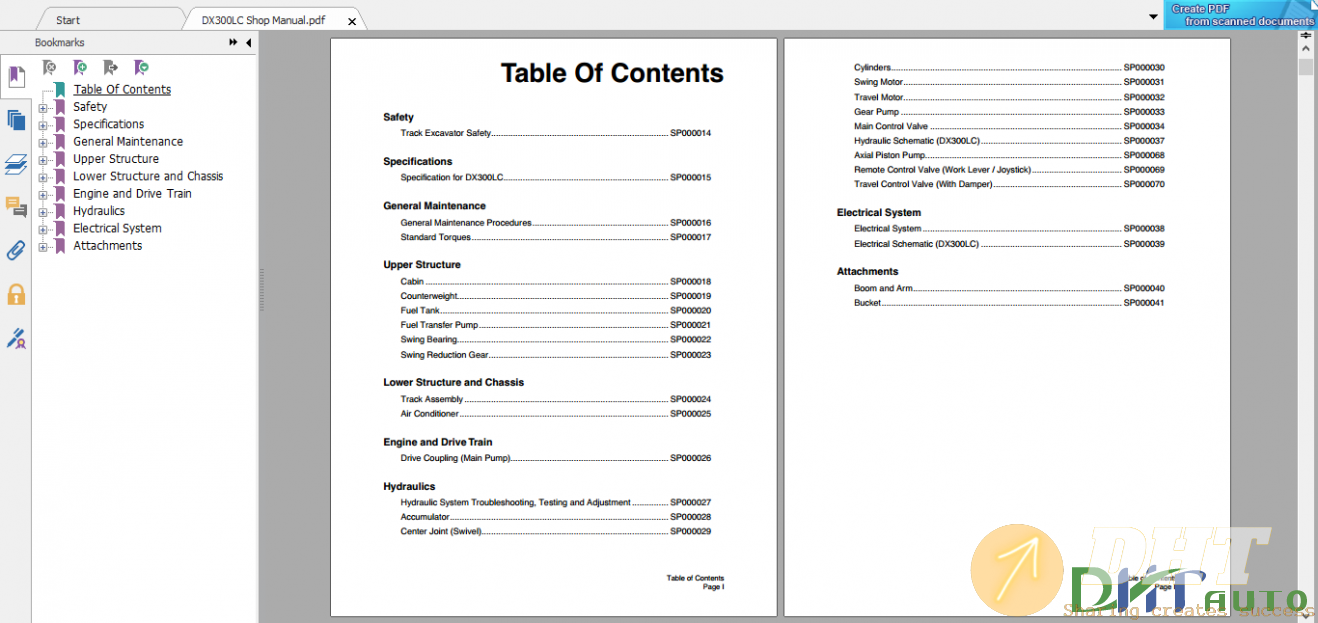Select the Hydraulics bookmark

coord(99,211)
